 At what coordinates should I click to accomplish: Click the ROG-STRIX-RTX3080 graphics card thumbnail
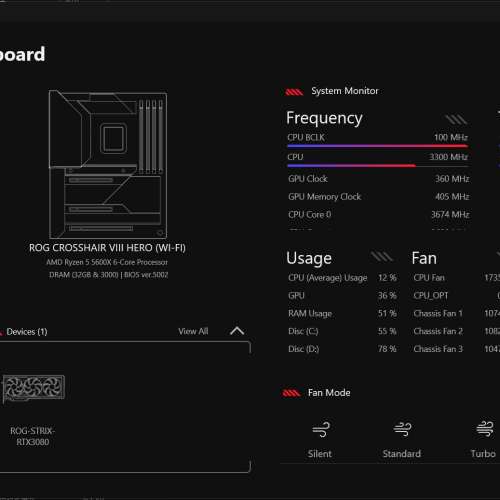(x=34, y=388)
